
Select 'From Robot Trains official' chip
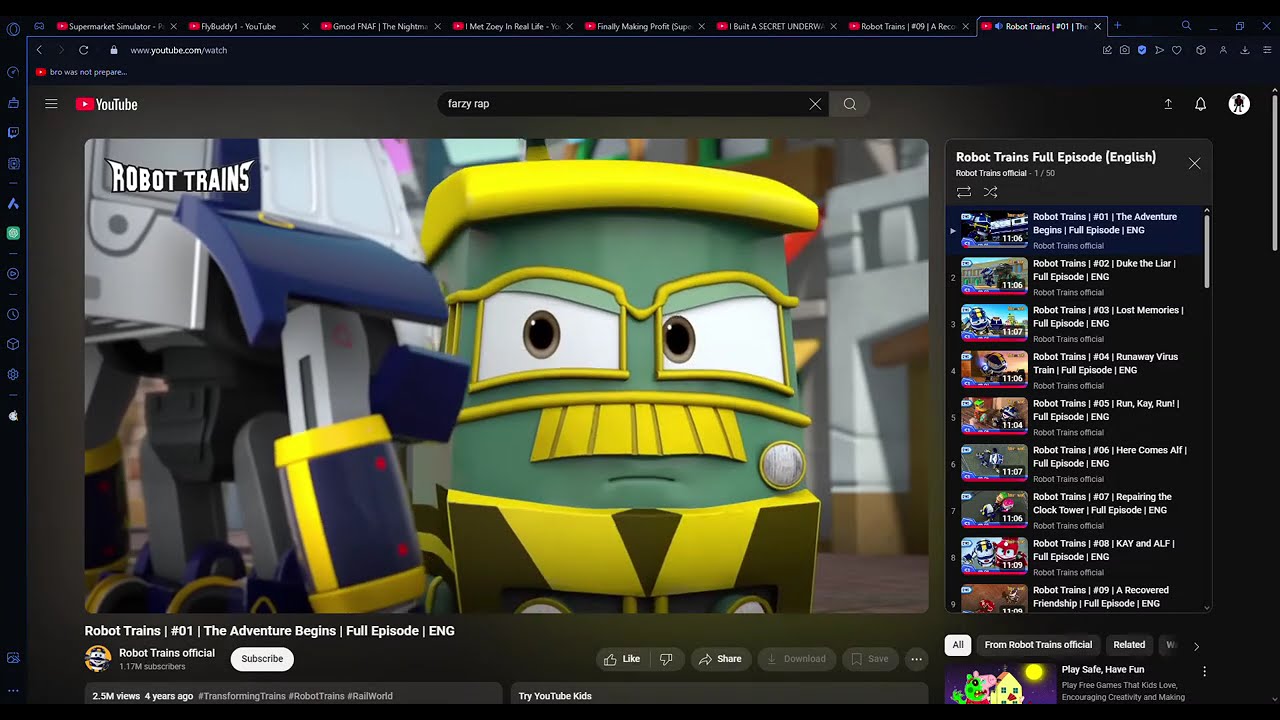[x=1038, y=645]
